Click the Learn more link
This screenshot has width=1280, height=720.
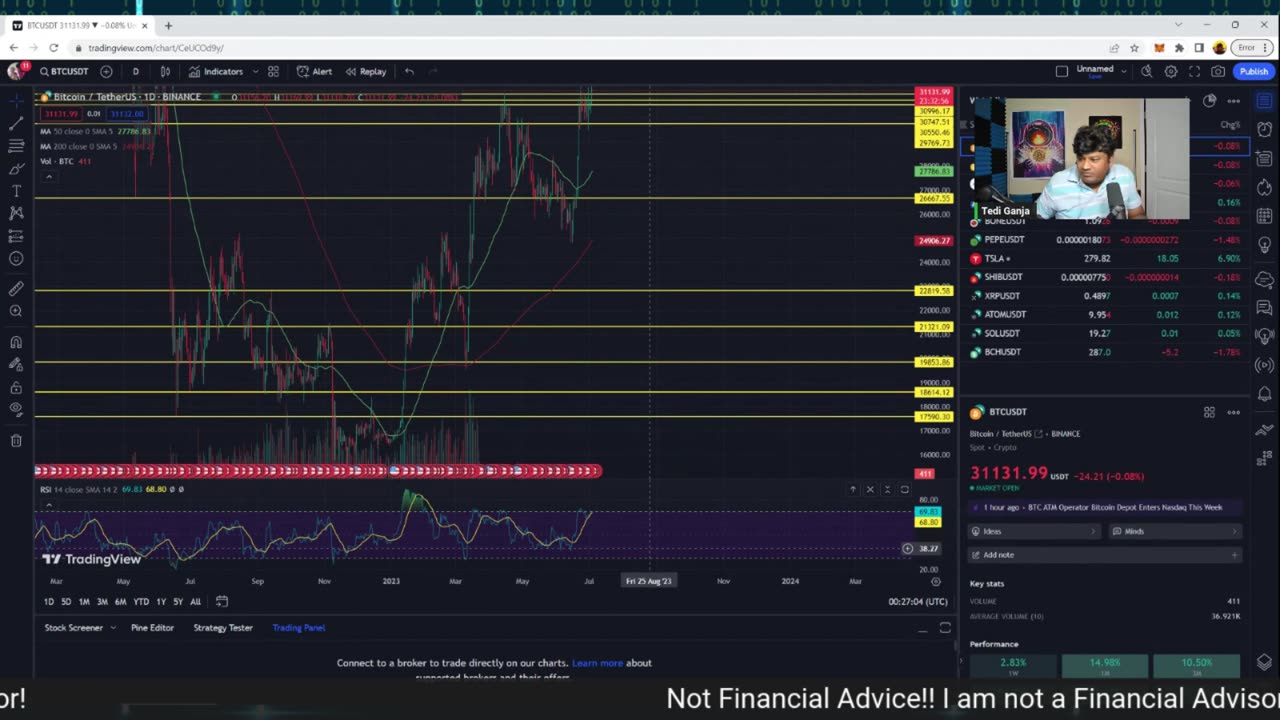(x=597, y=663)
